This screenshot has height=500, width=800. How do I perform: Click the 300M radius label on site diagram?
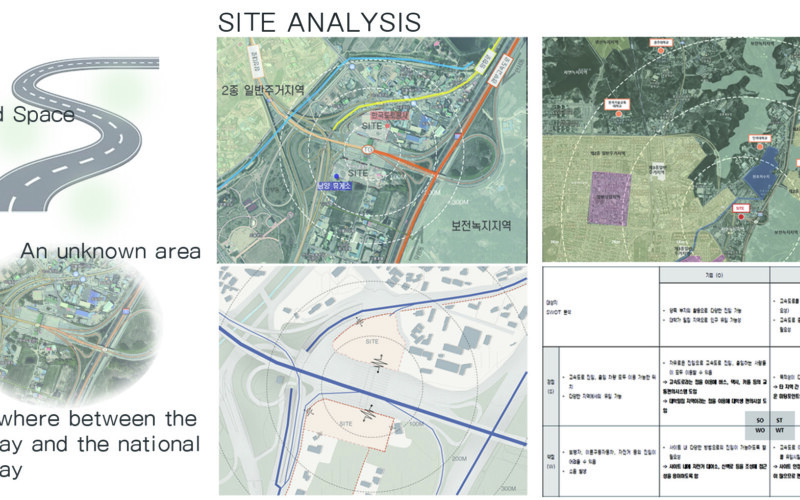coord(508,488)
